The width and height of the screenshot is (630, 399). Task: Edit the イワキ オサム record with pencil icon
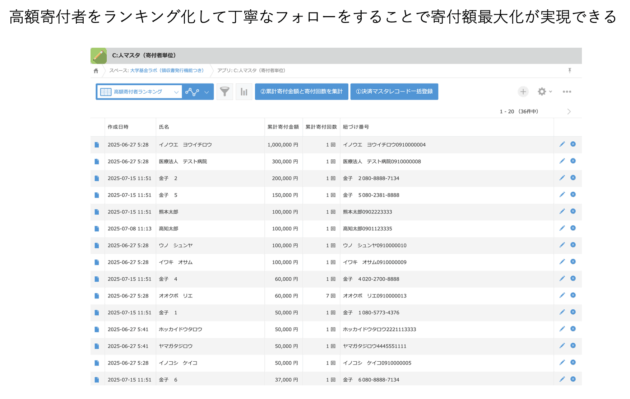coord(562,262)
